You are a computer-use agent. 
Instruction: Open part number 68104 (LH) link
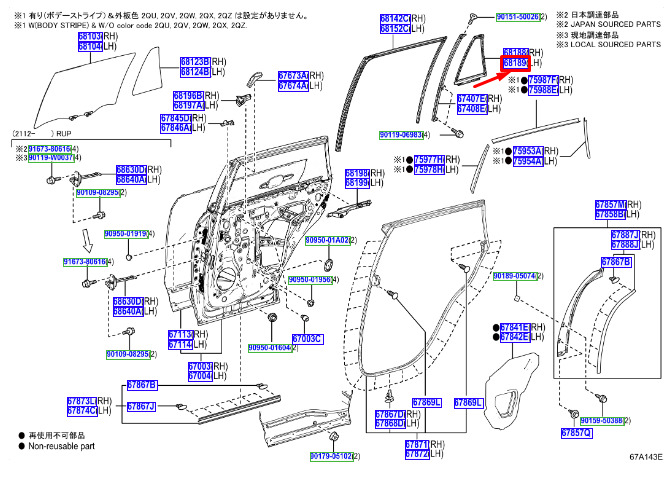click(x=90, y=46)
